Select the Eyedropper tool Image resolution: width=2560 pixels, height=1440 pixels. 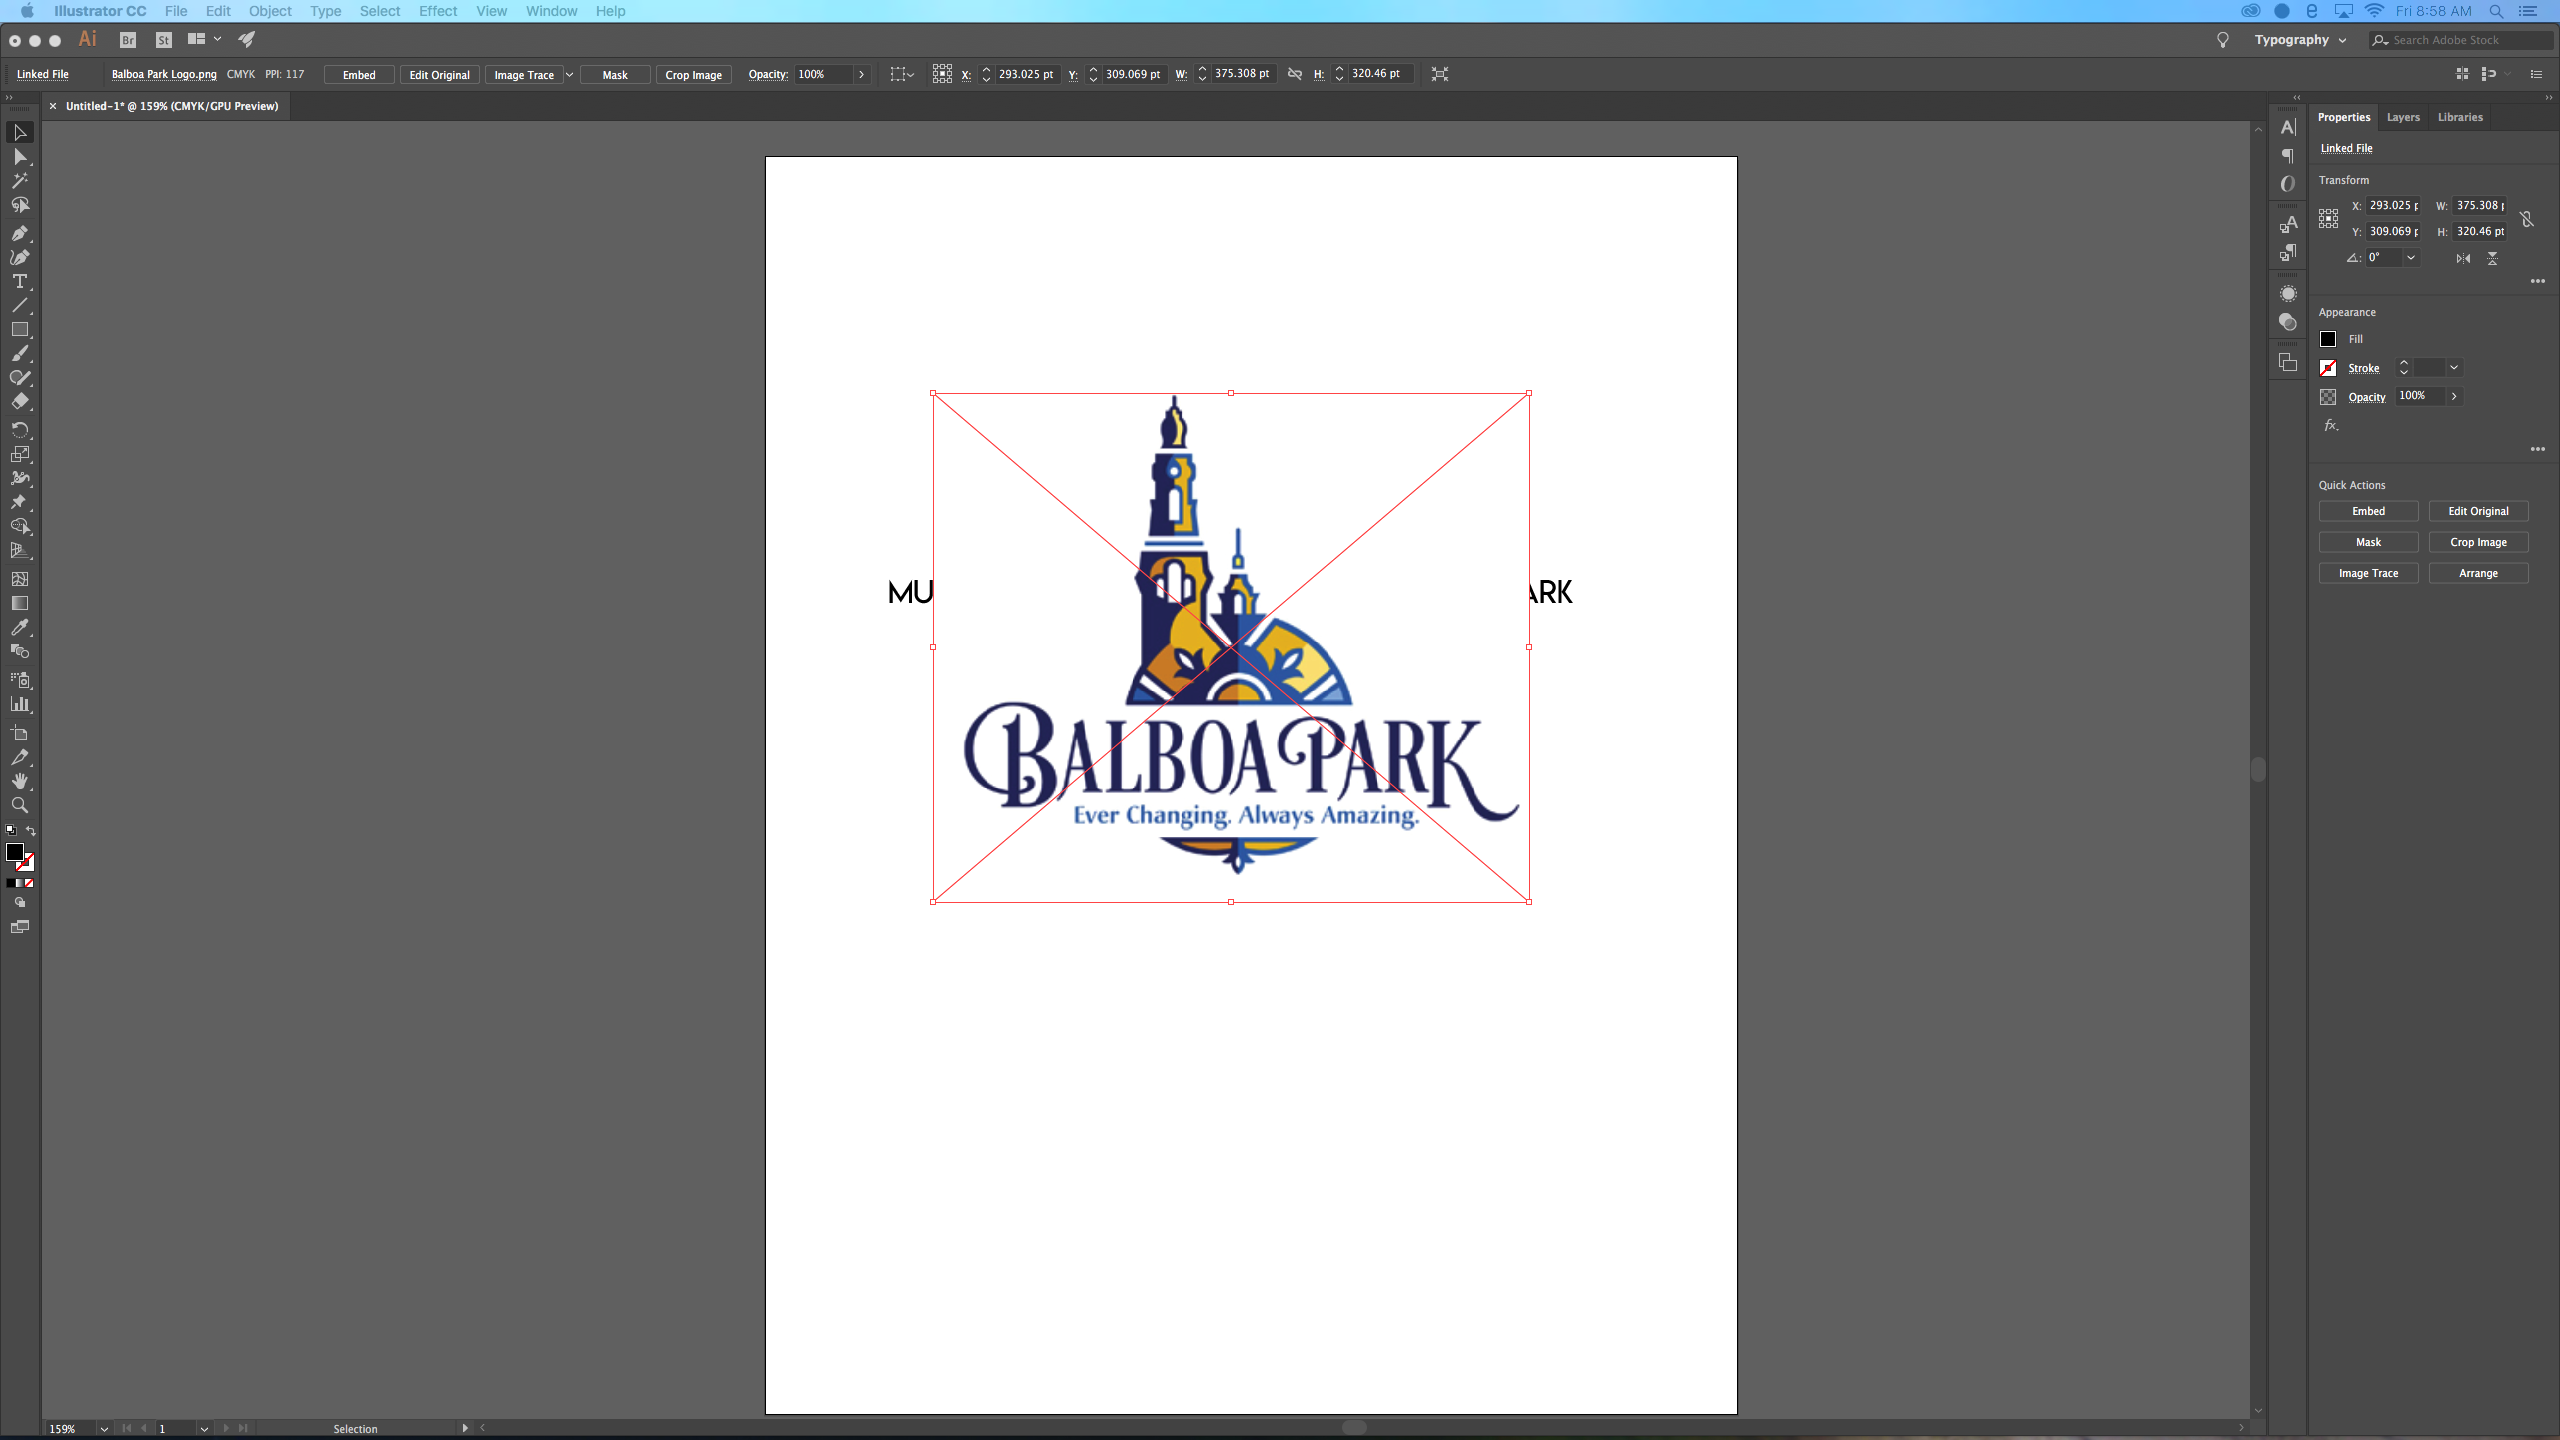[20, 627]
